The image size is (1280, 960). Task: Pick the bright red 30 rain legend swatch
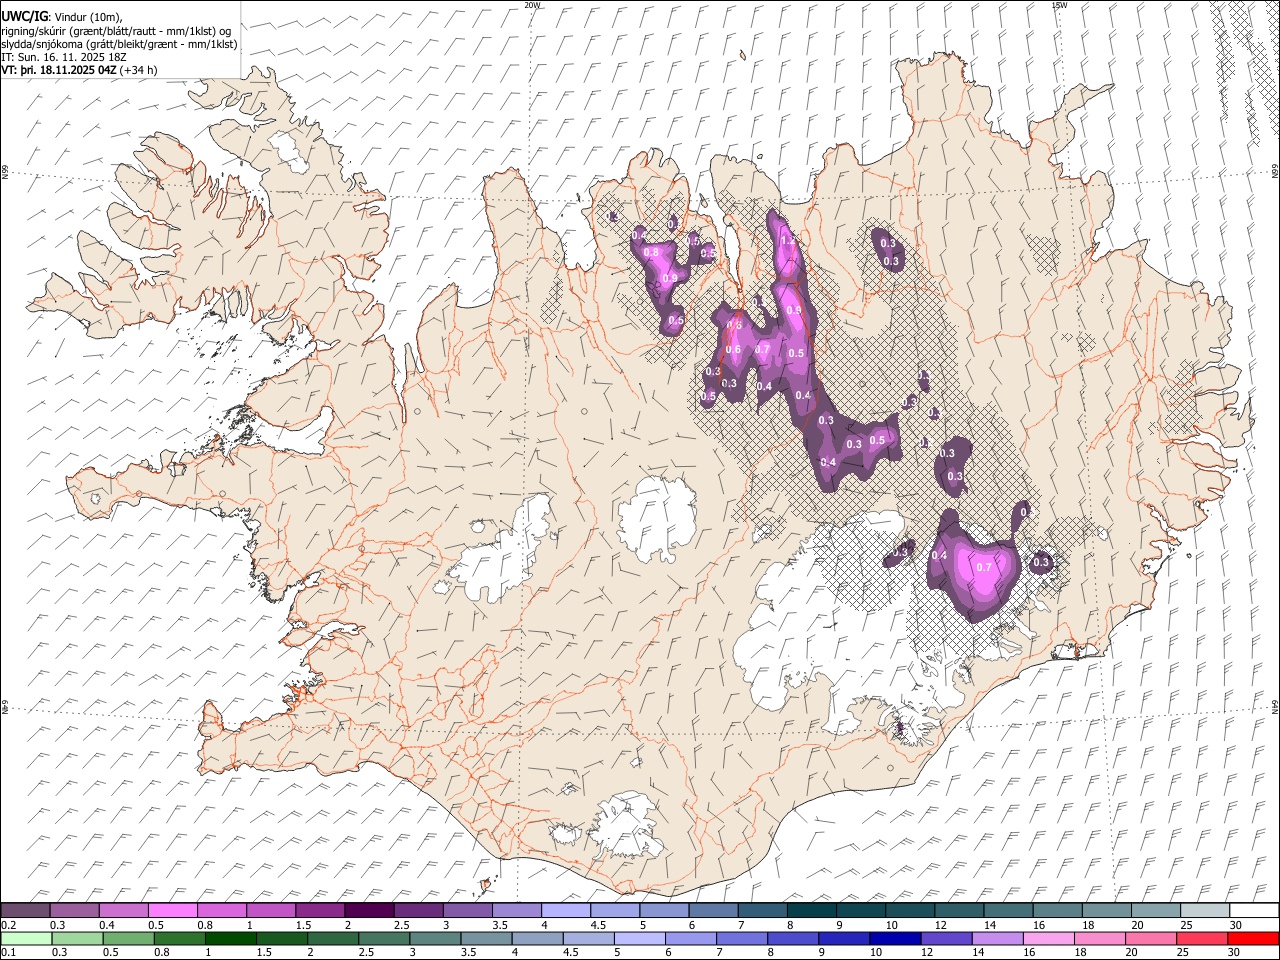click(x=1253, y=939)
